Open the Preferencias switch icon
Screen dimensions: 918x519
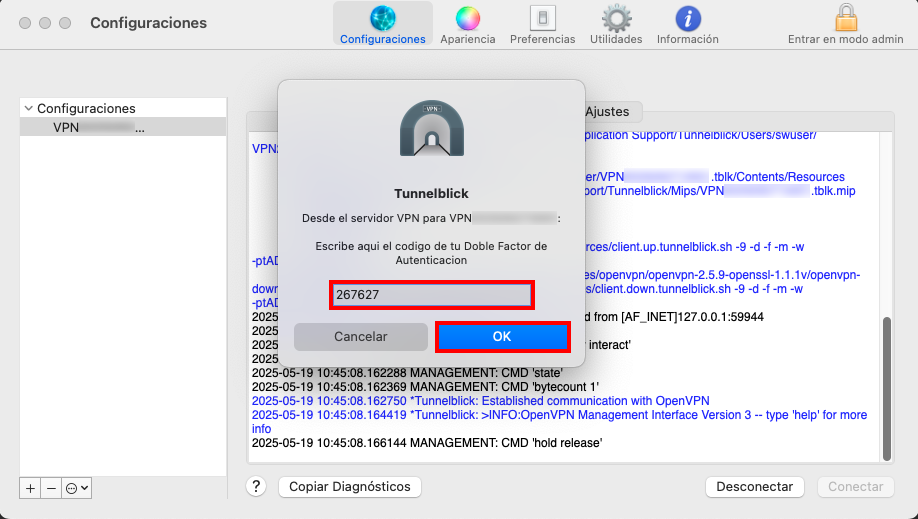(542, 18)
